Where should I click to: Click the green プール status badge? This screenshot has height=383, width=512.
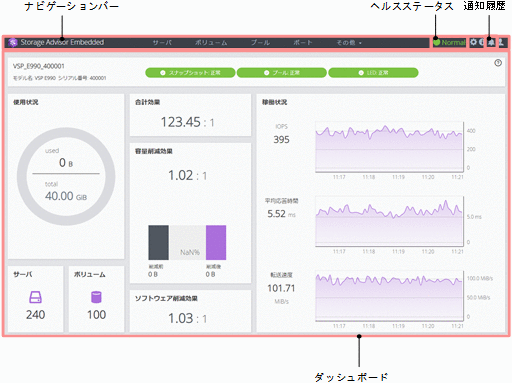point(282,73)
